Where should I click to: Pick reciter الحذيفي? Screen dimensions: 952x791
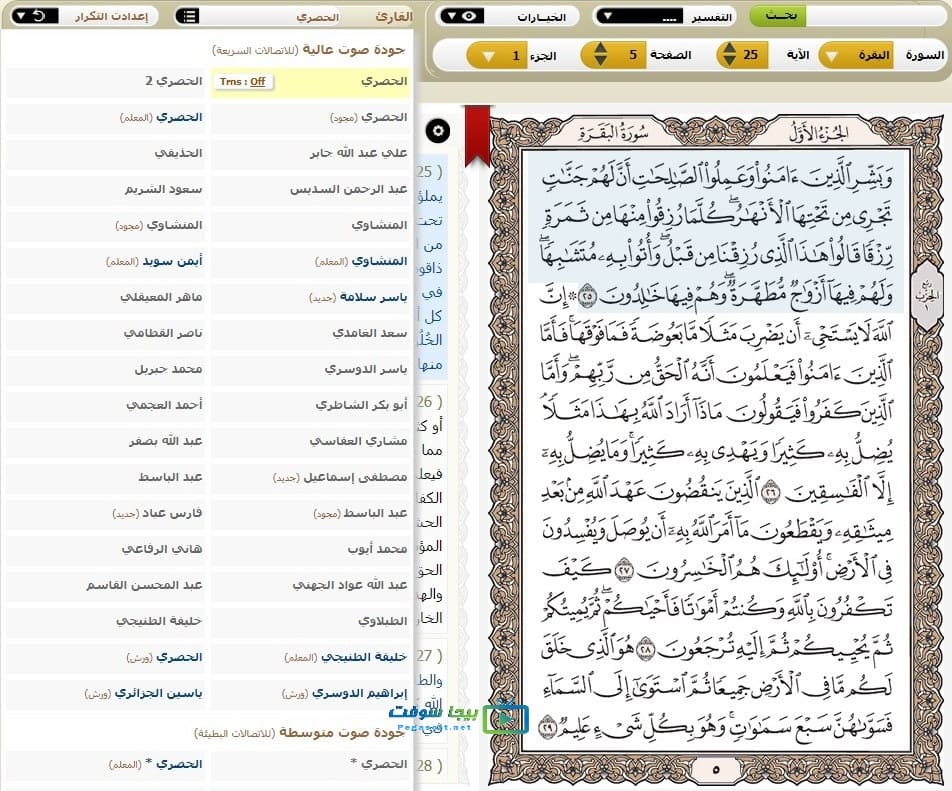click(104, 153)
